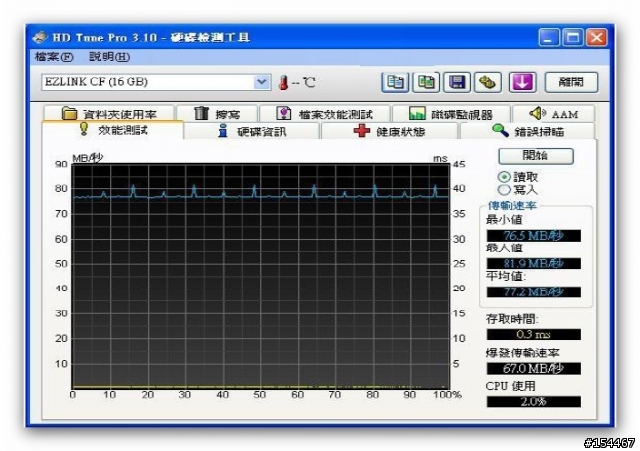Maximize the HD Tune Pro window
Viewport: 640px width, 451px height.
[573, 38]
